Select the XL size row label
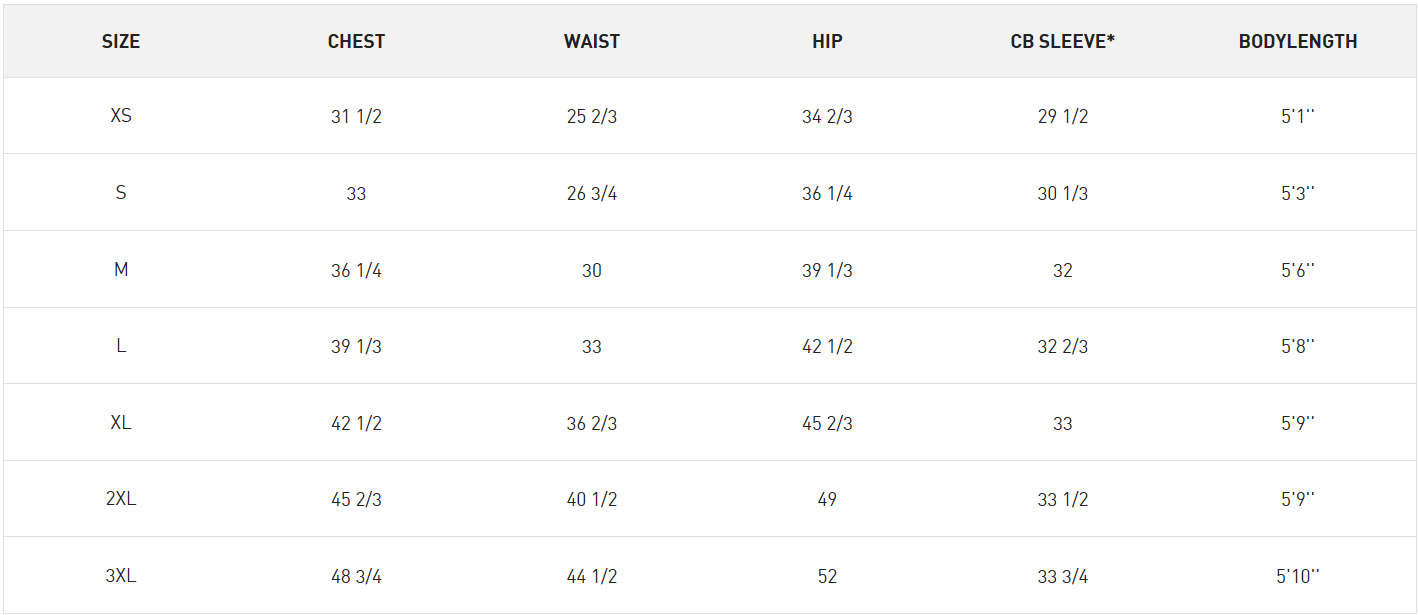The width and height of the screenshot is (1418, 615). 121,423
